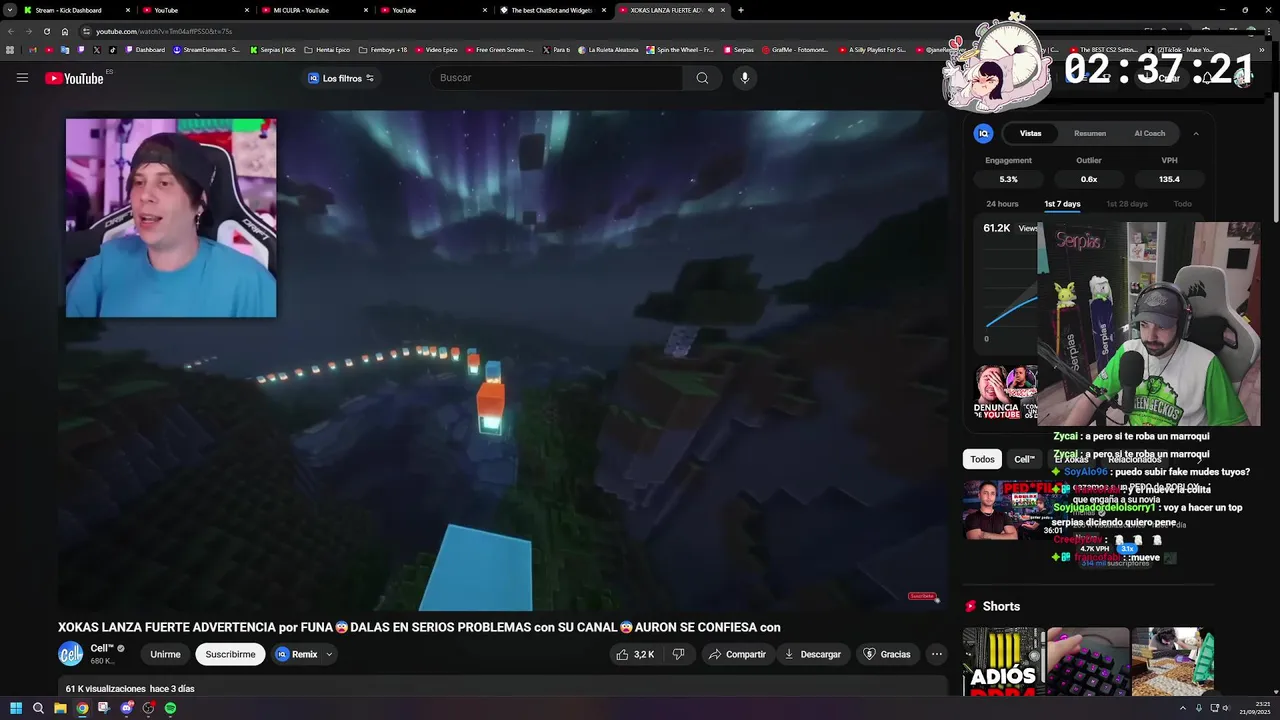This screenshot has width=1280, height=720.
Task: Open the 'Spin the Wheel' bookmark
Action: [x=680, y=49]
